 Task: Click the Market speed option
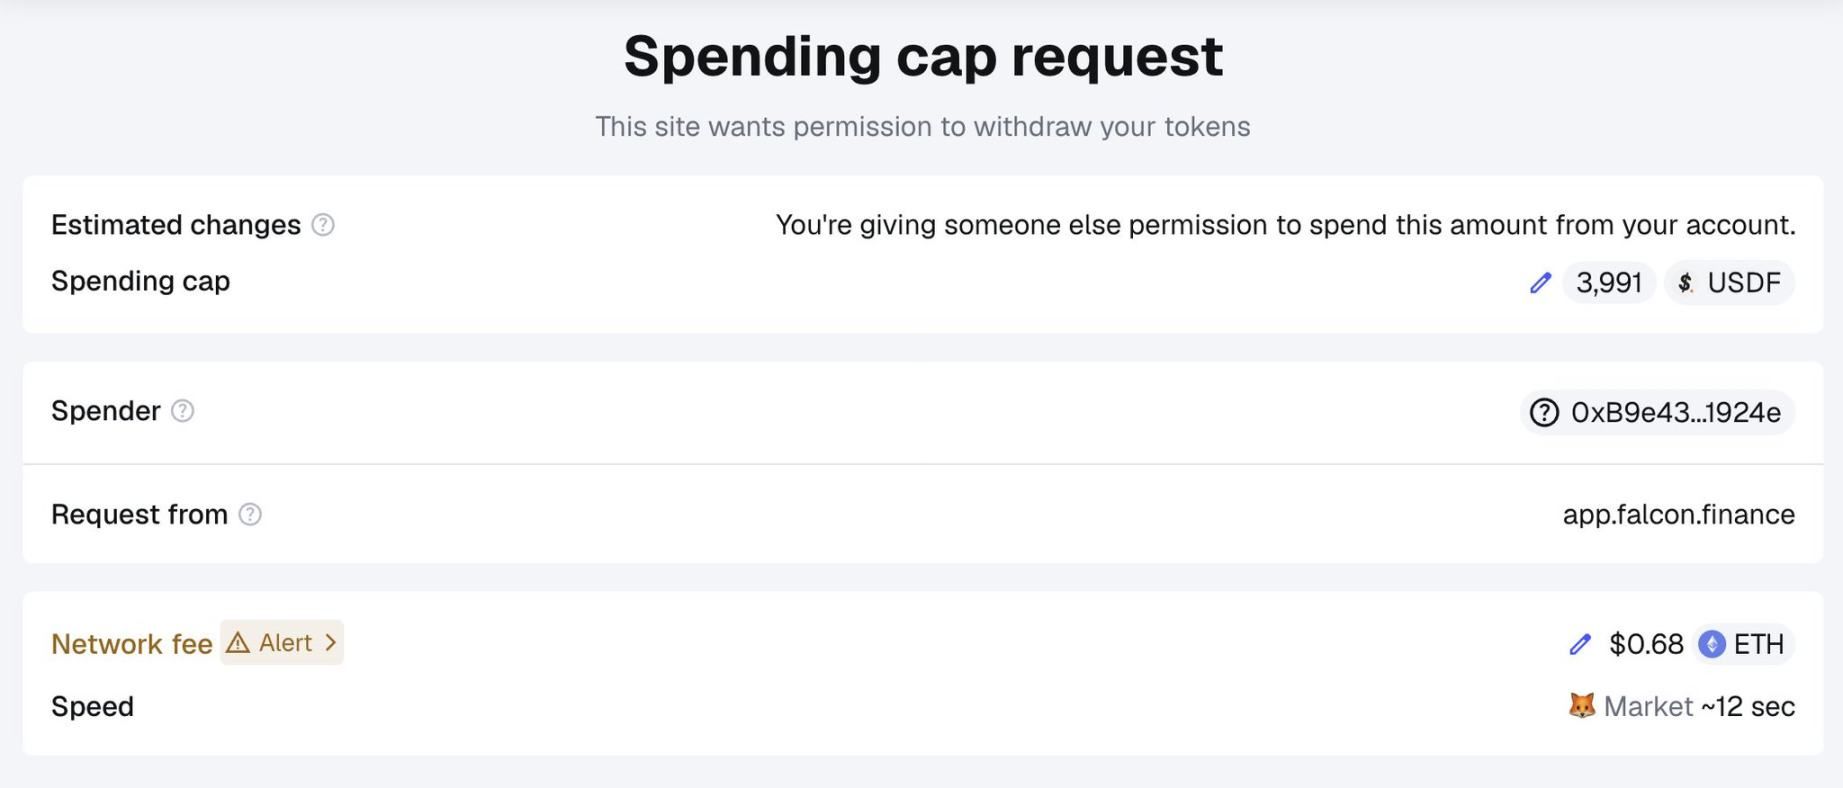[1648, 706]
